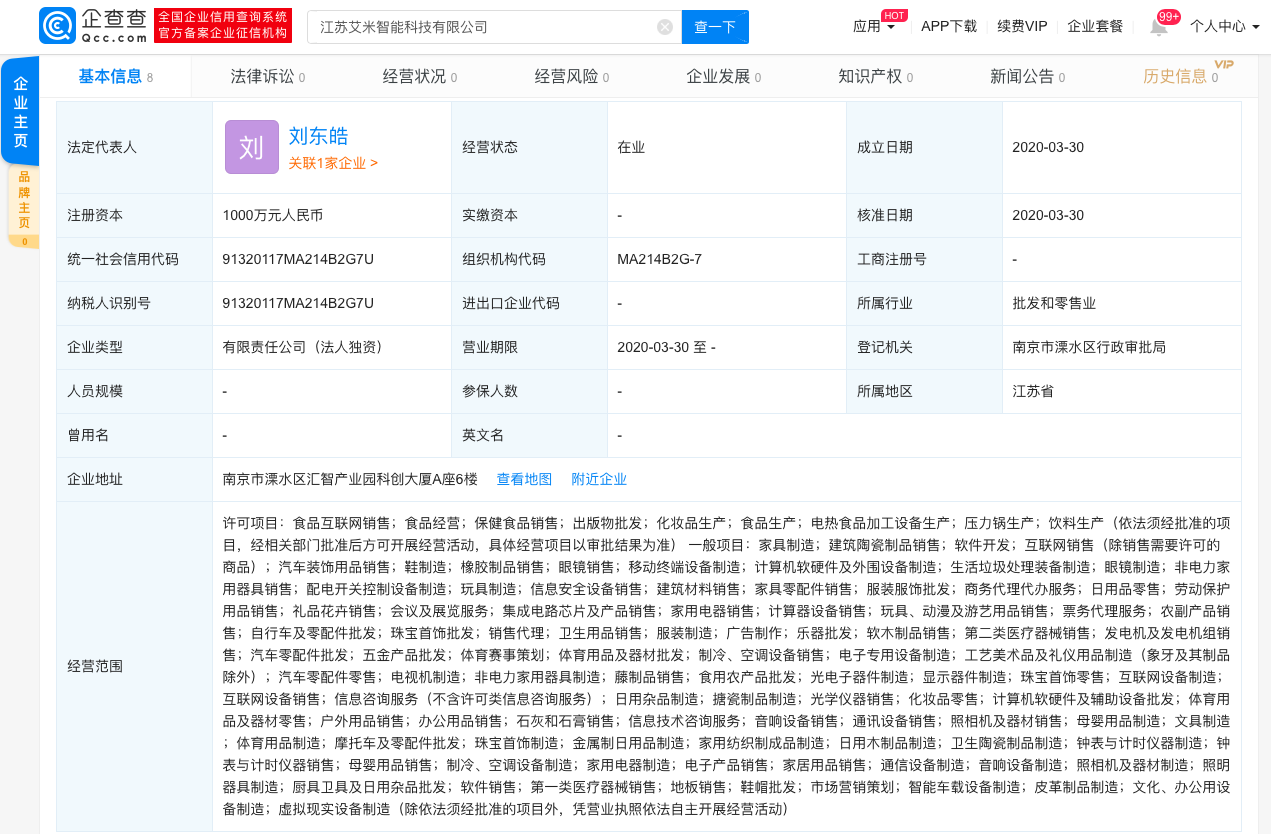Click the HOT badge above 应用
Image resolution: width=1271 pixels, height=834 pixels.
point(892,14)
